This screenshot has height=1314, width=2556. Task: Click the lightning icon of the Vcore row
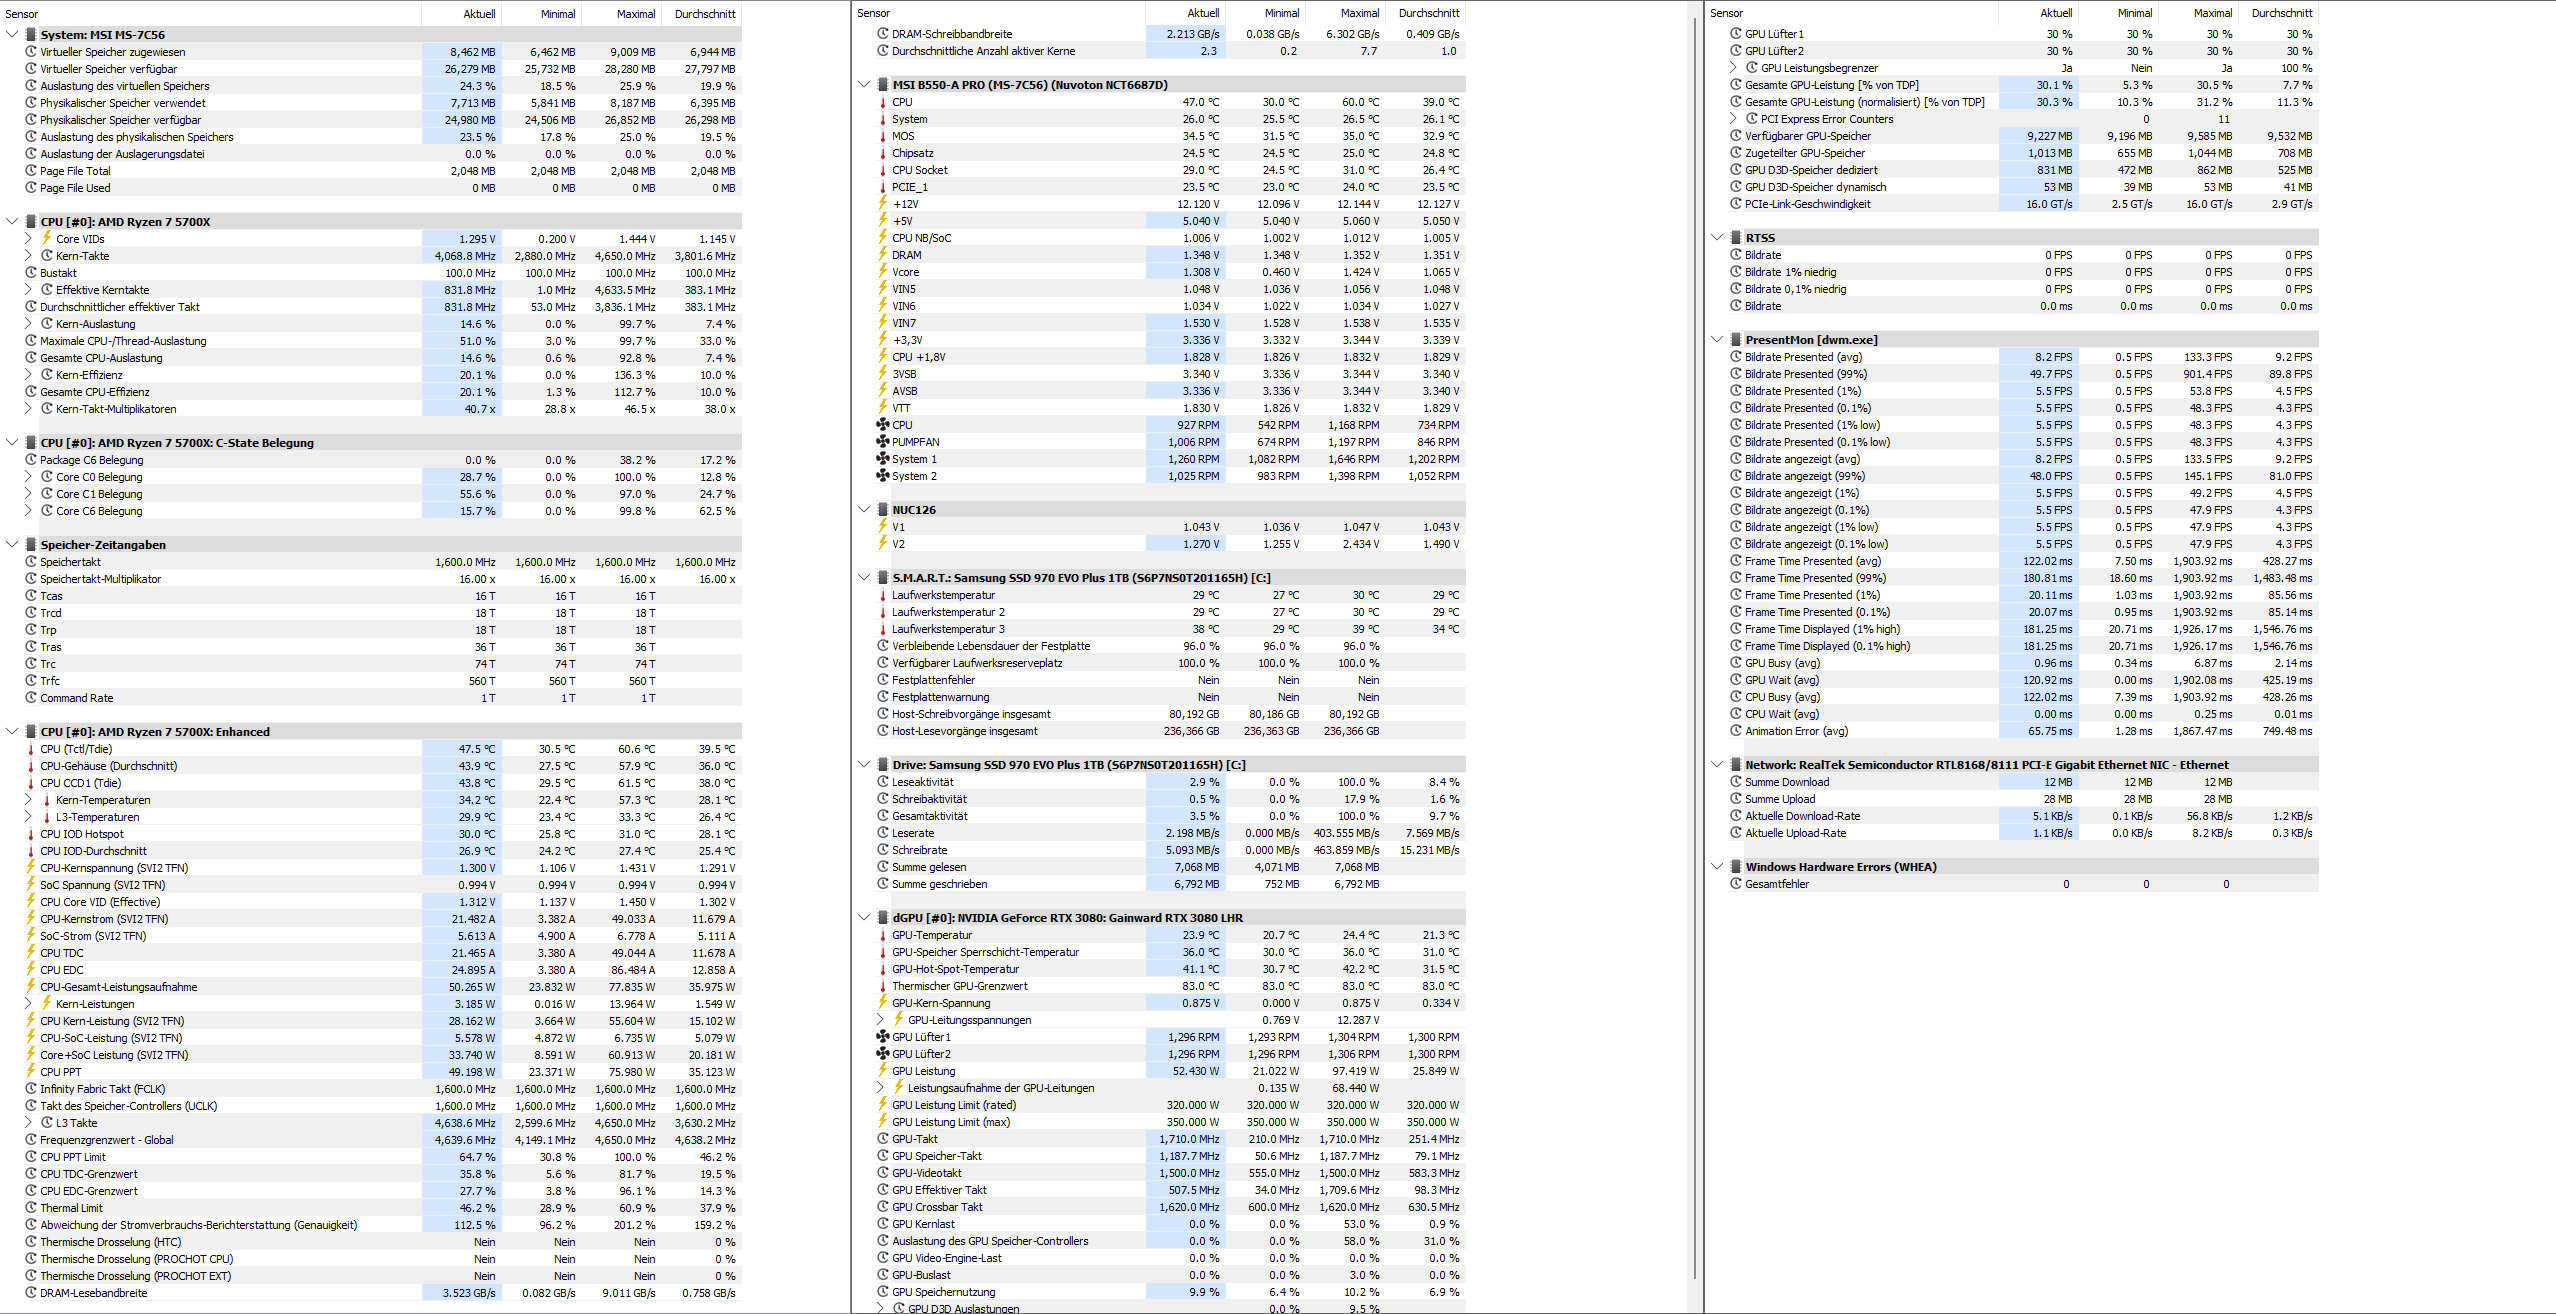pyautogui.click(x=883, y=272)
